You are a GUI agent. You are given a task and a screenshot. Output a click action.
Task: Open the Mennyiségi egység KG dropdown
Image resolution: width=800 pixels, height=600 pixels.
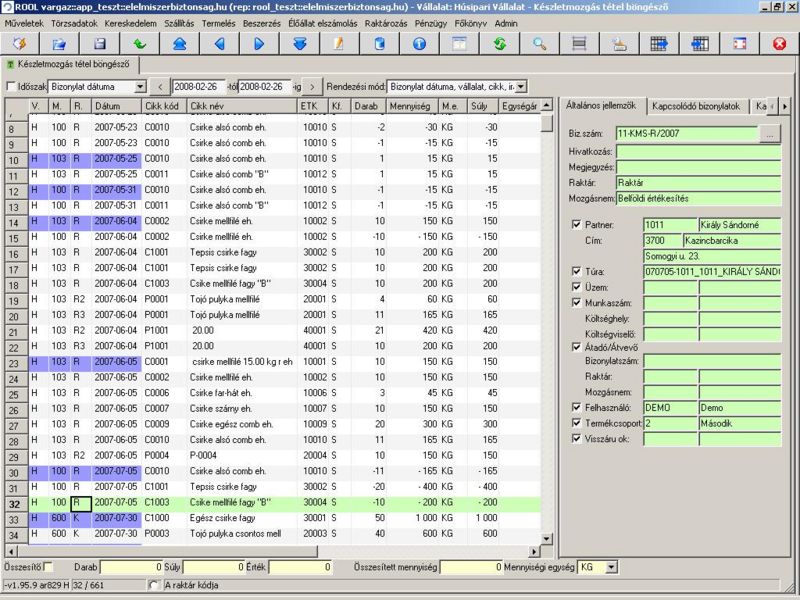click(611, 567)
